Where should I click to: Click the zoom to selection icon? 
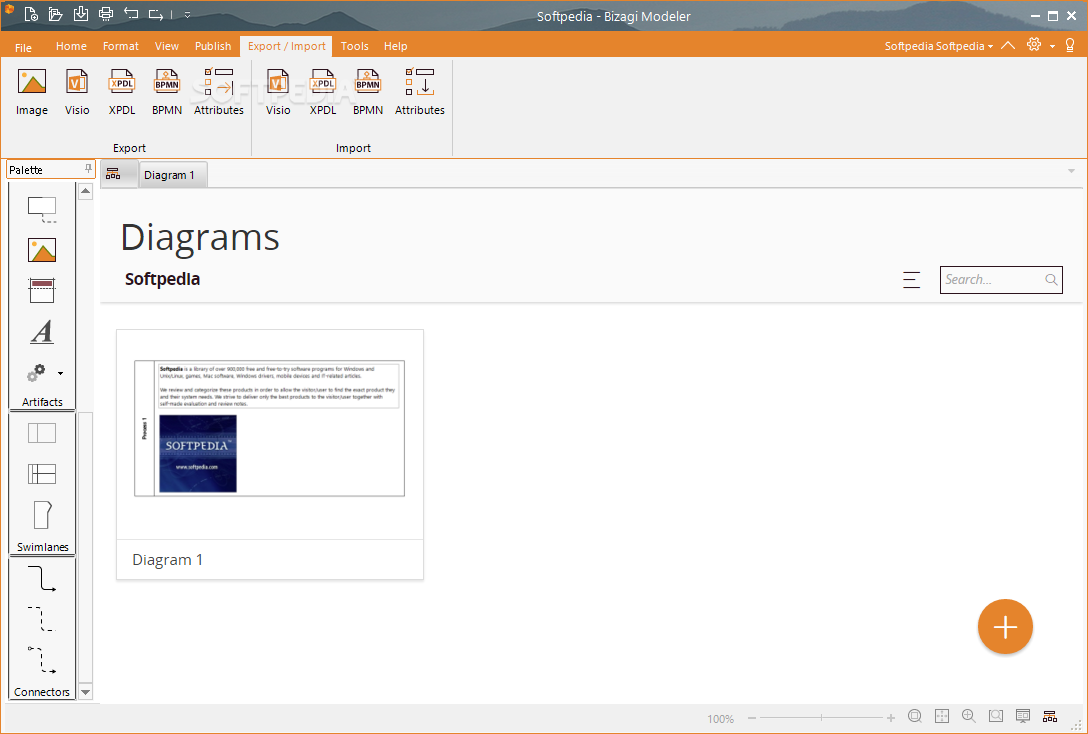tap(996, 716)
